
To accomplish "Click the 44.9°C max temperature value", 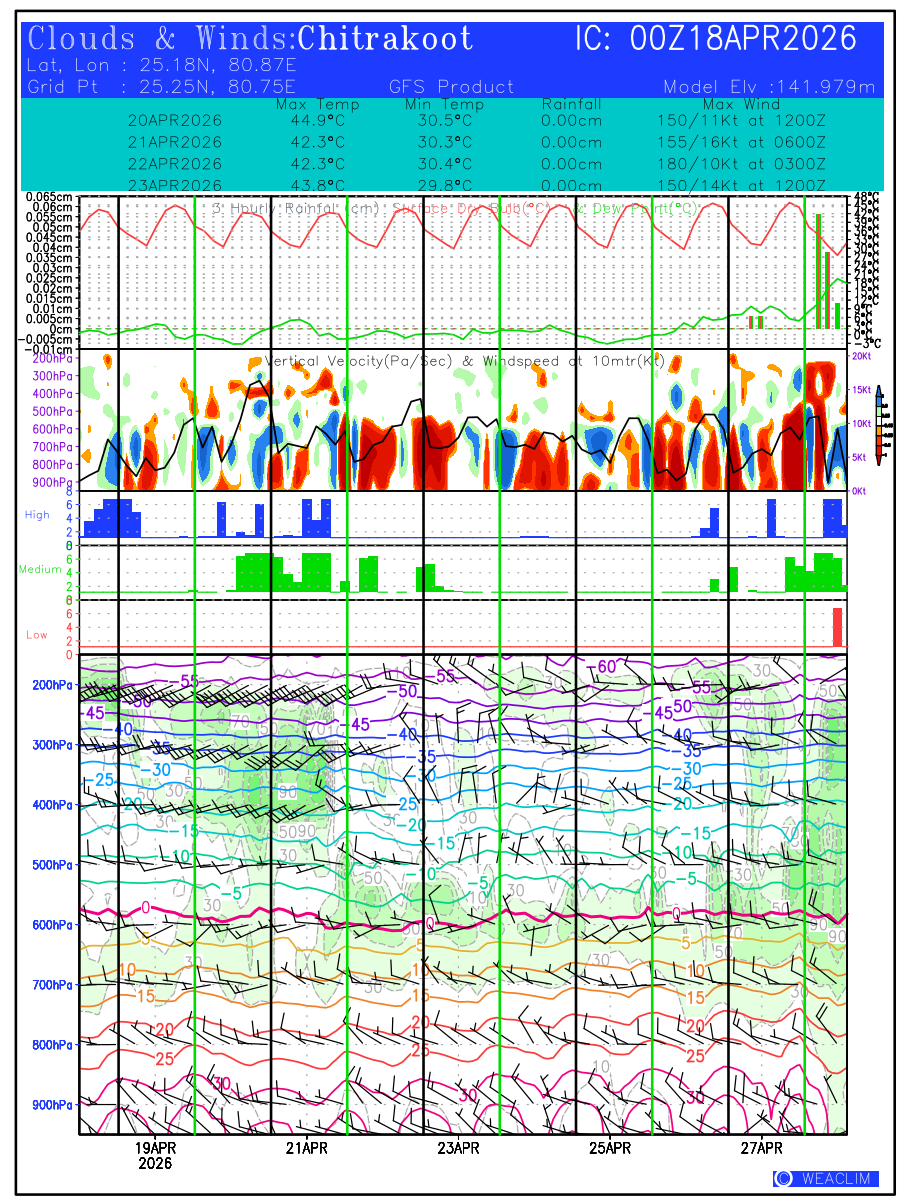I will (317, 121).
